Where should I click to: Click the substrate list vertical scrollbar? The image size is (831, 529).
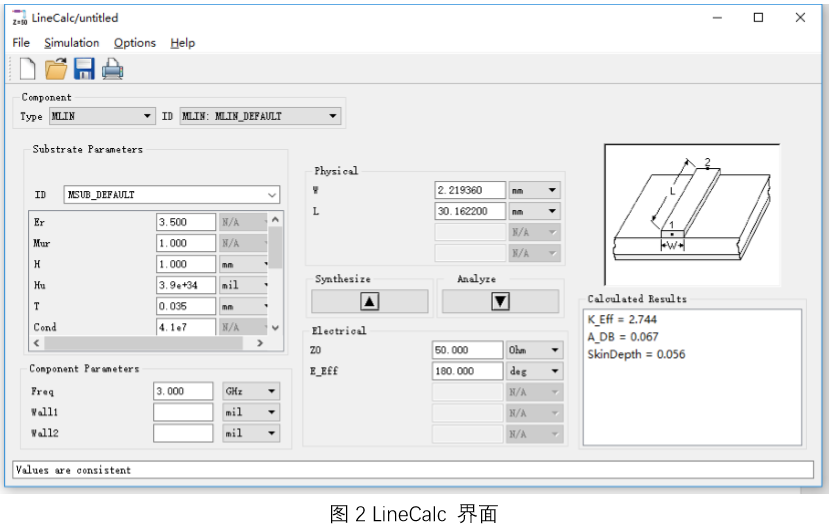pyautogui.click(x=276, y=250)
